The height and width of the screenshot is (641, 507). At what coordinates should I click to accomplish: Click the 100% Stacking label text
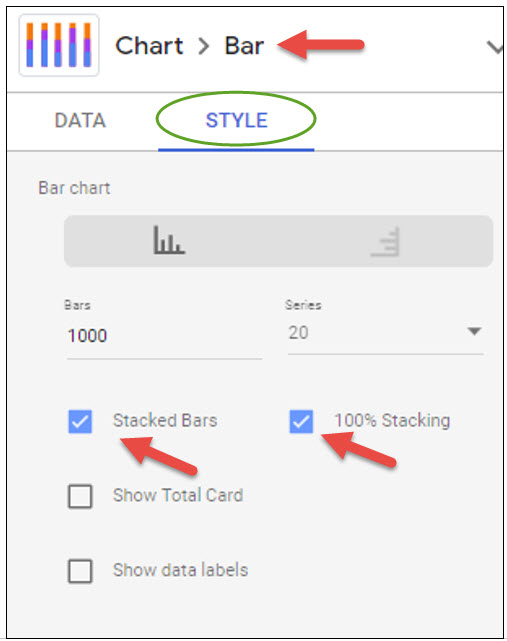(x=393, y=421)
